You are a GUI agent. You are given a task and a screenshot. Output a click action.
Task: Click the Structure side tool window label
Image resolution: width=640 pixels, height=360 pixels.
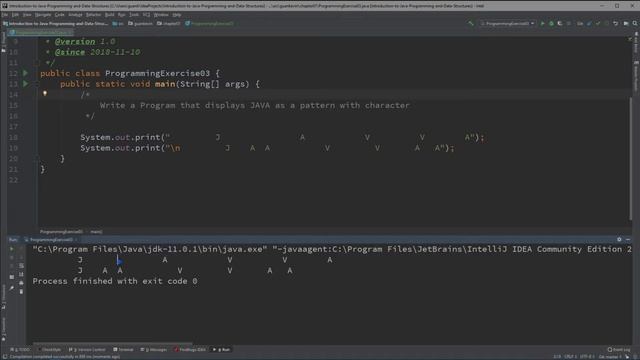click(x=3, y=298)
